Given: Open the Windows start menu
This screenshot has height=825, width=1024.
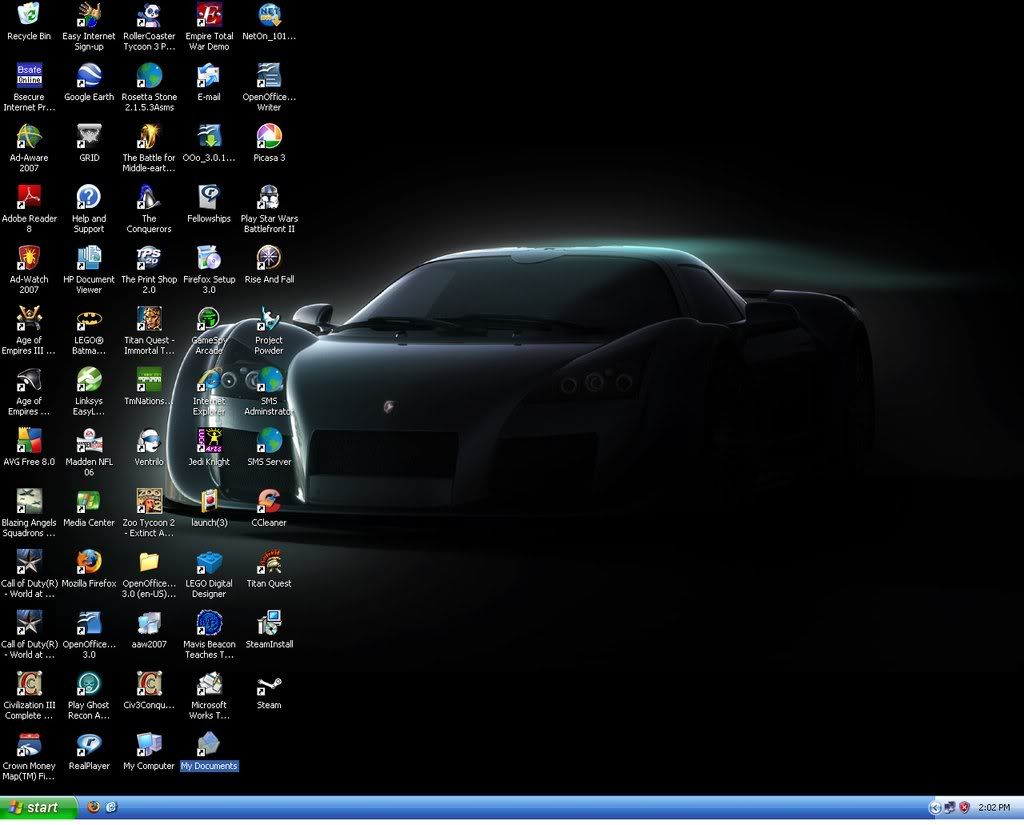Looking at the screenshot, I should pos(39,807).
